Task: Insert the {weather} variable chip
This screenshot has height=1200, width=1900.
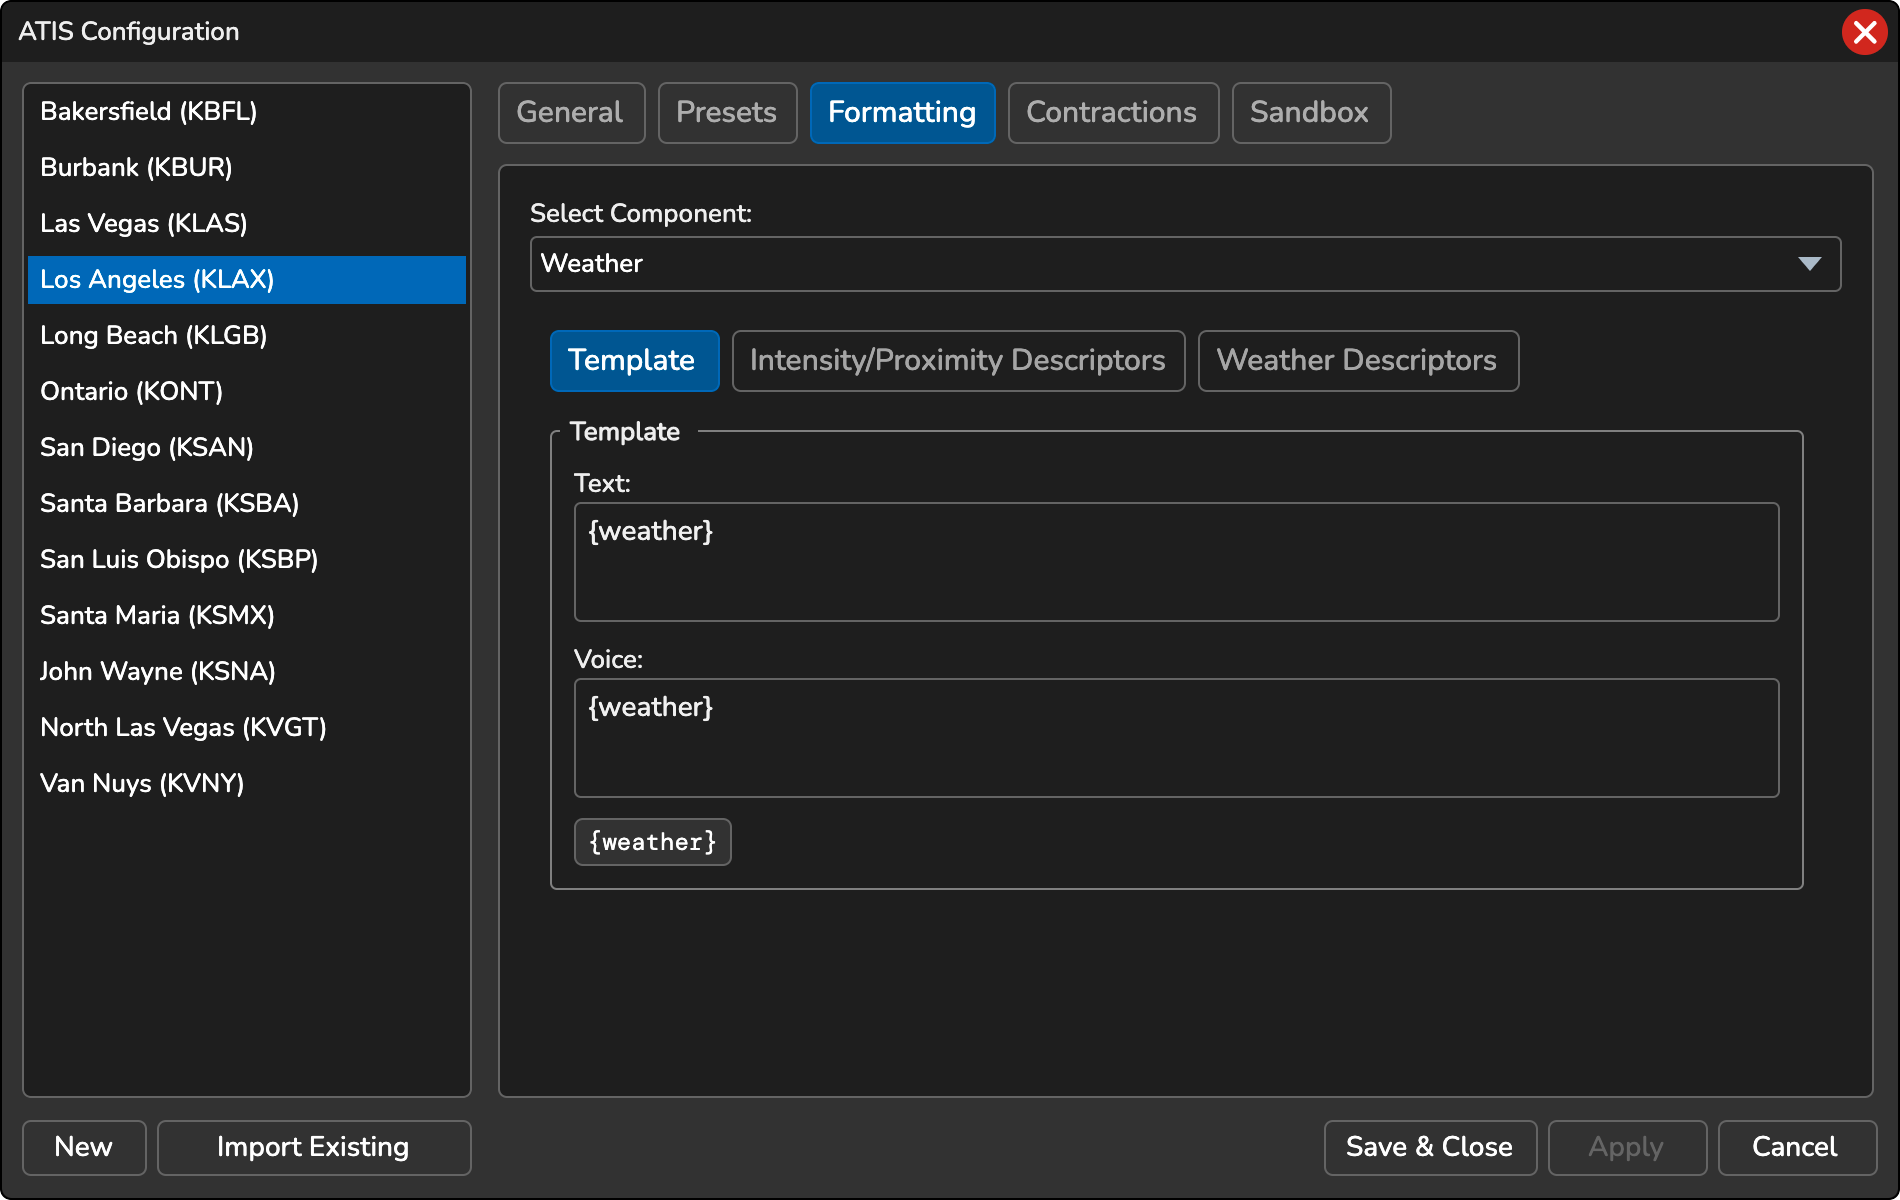Action: (x=652, y=842)
